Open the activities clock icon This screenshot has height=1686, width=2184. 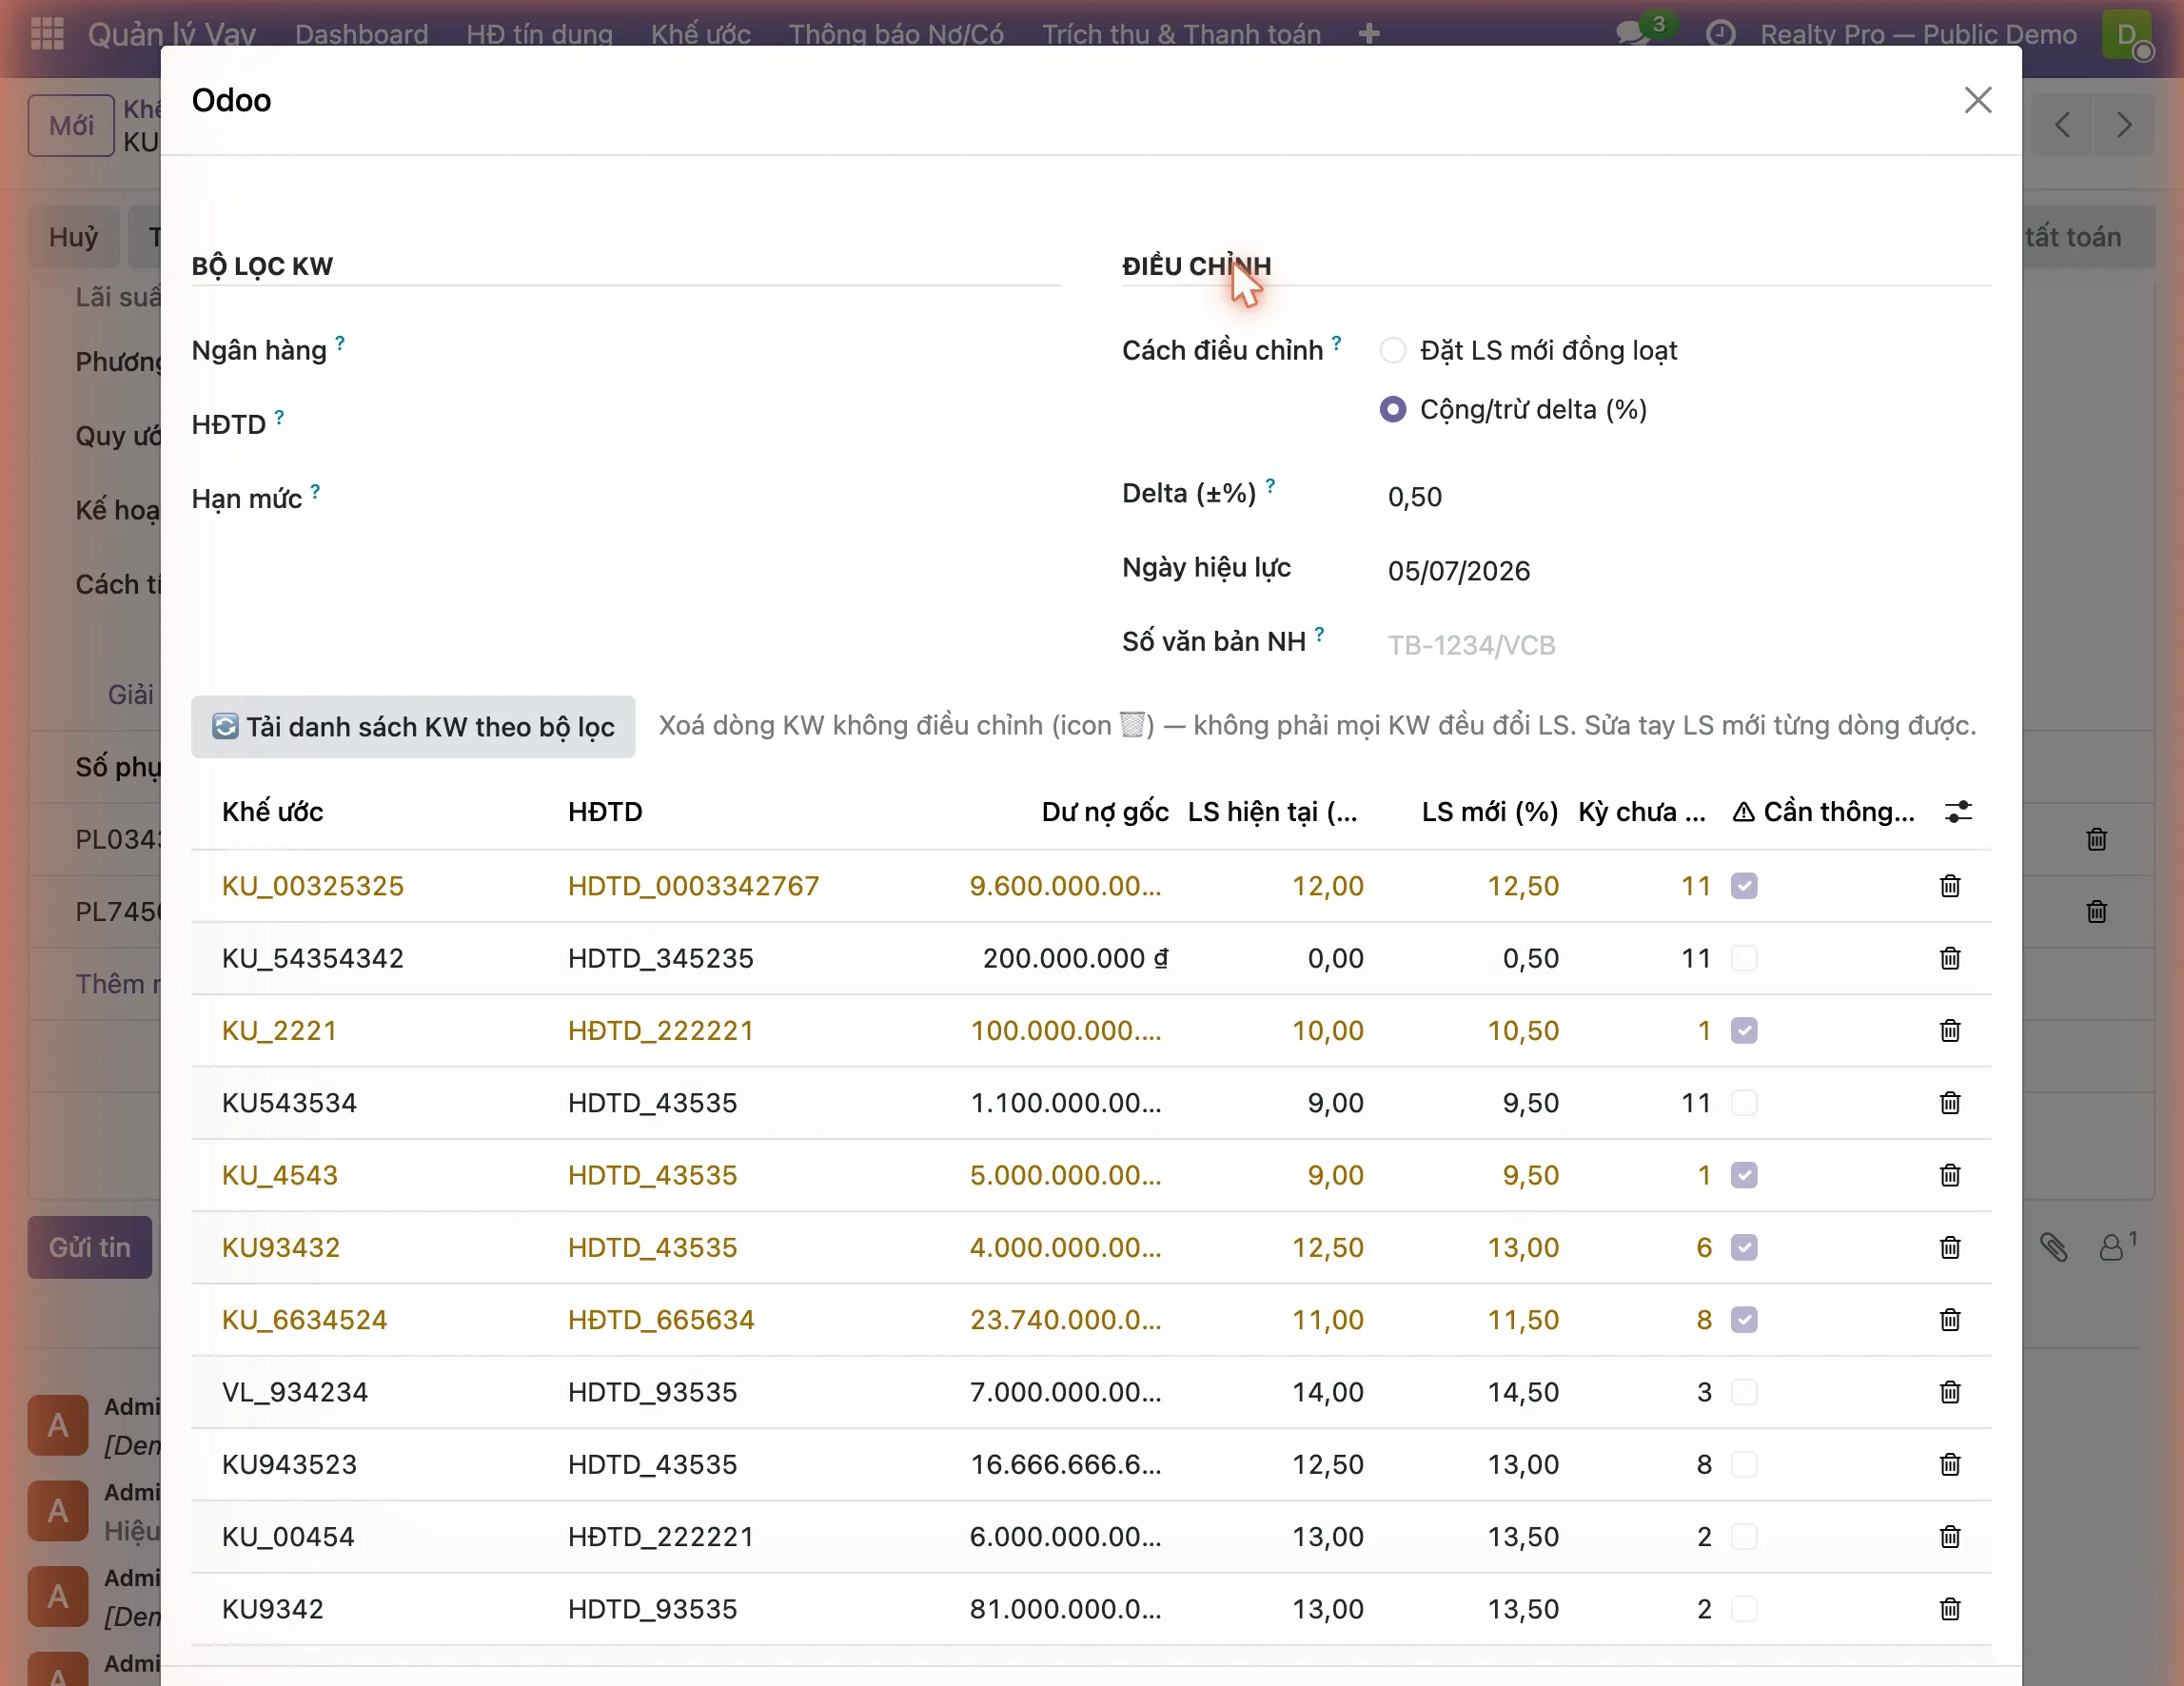[1720, 33]
